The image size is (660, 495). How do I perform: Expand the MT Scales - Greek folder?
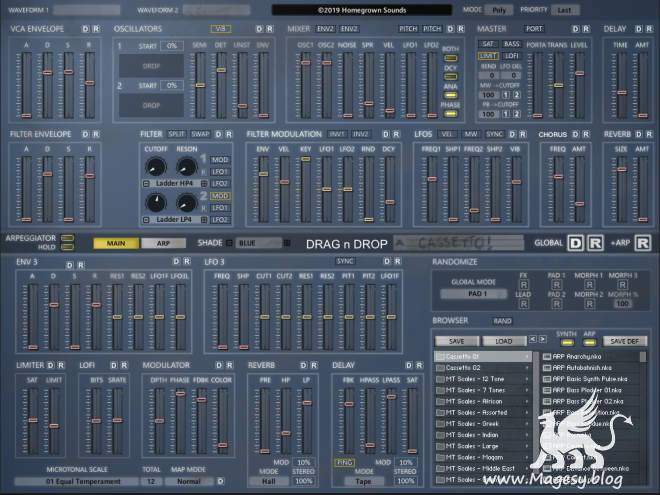coord(483,423)
